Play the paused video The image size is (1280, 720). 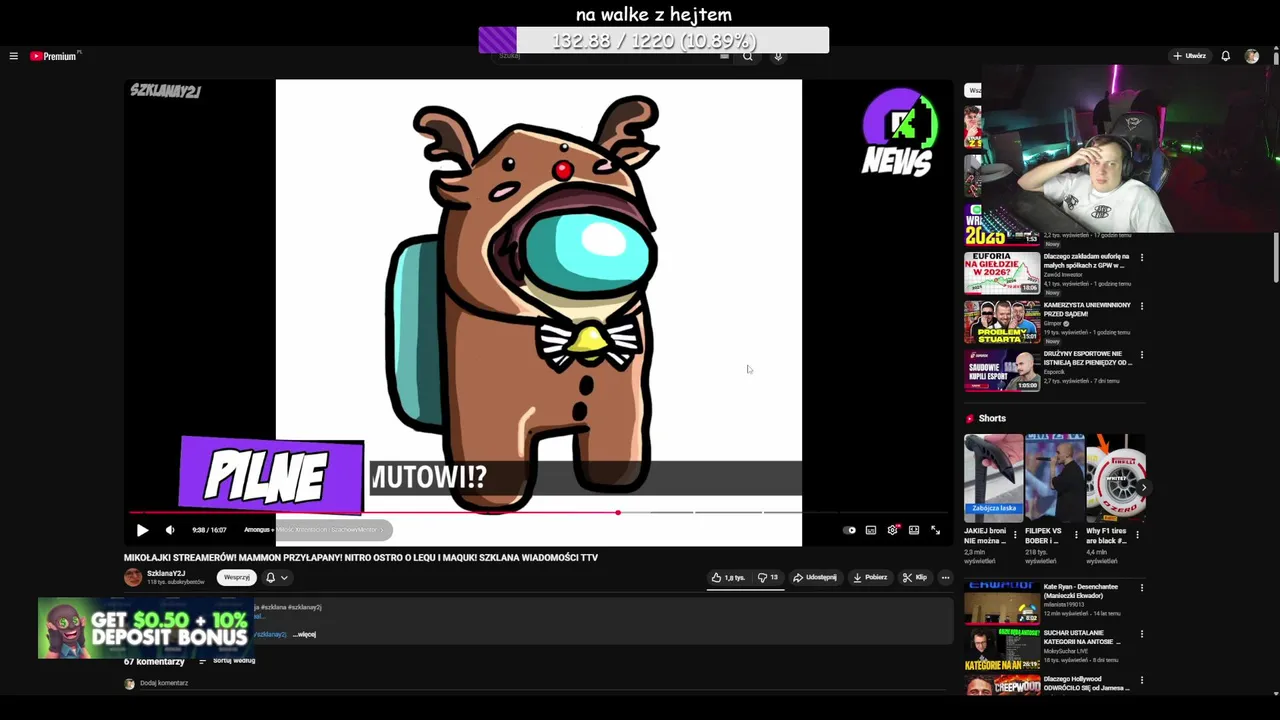[142, 530]
